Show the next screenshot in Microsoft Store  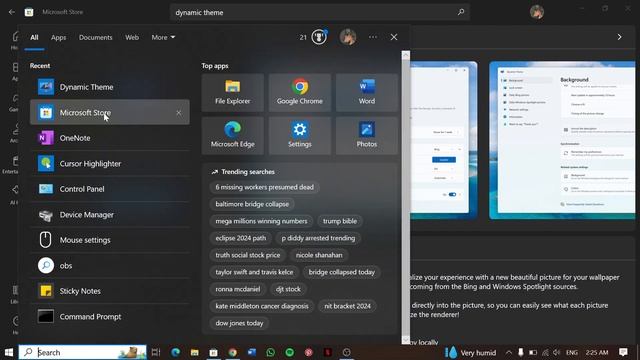click(x=620, y=37)
